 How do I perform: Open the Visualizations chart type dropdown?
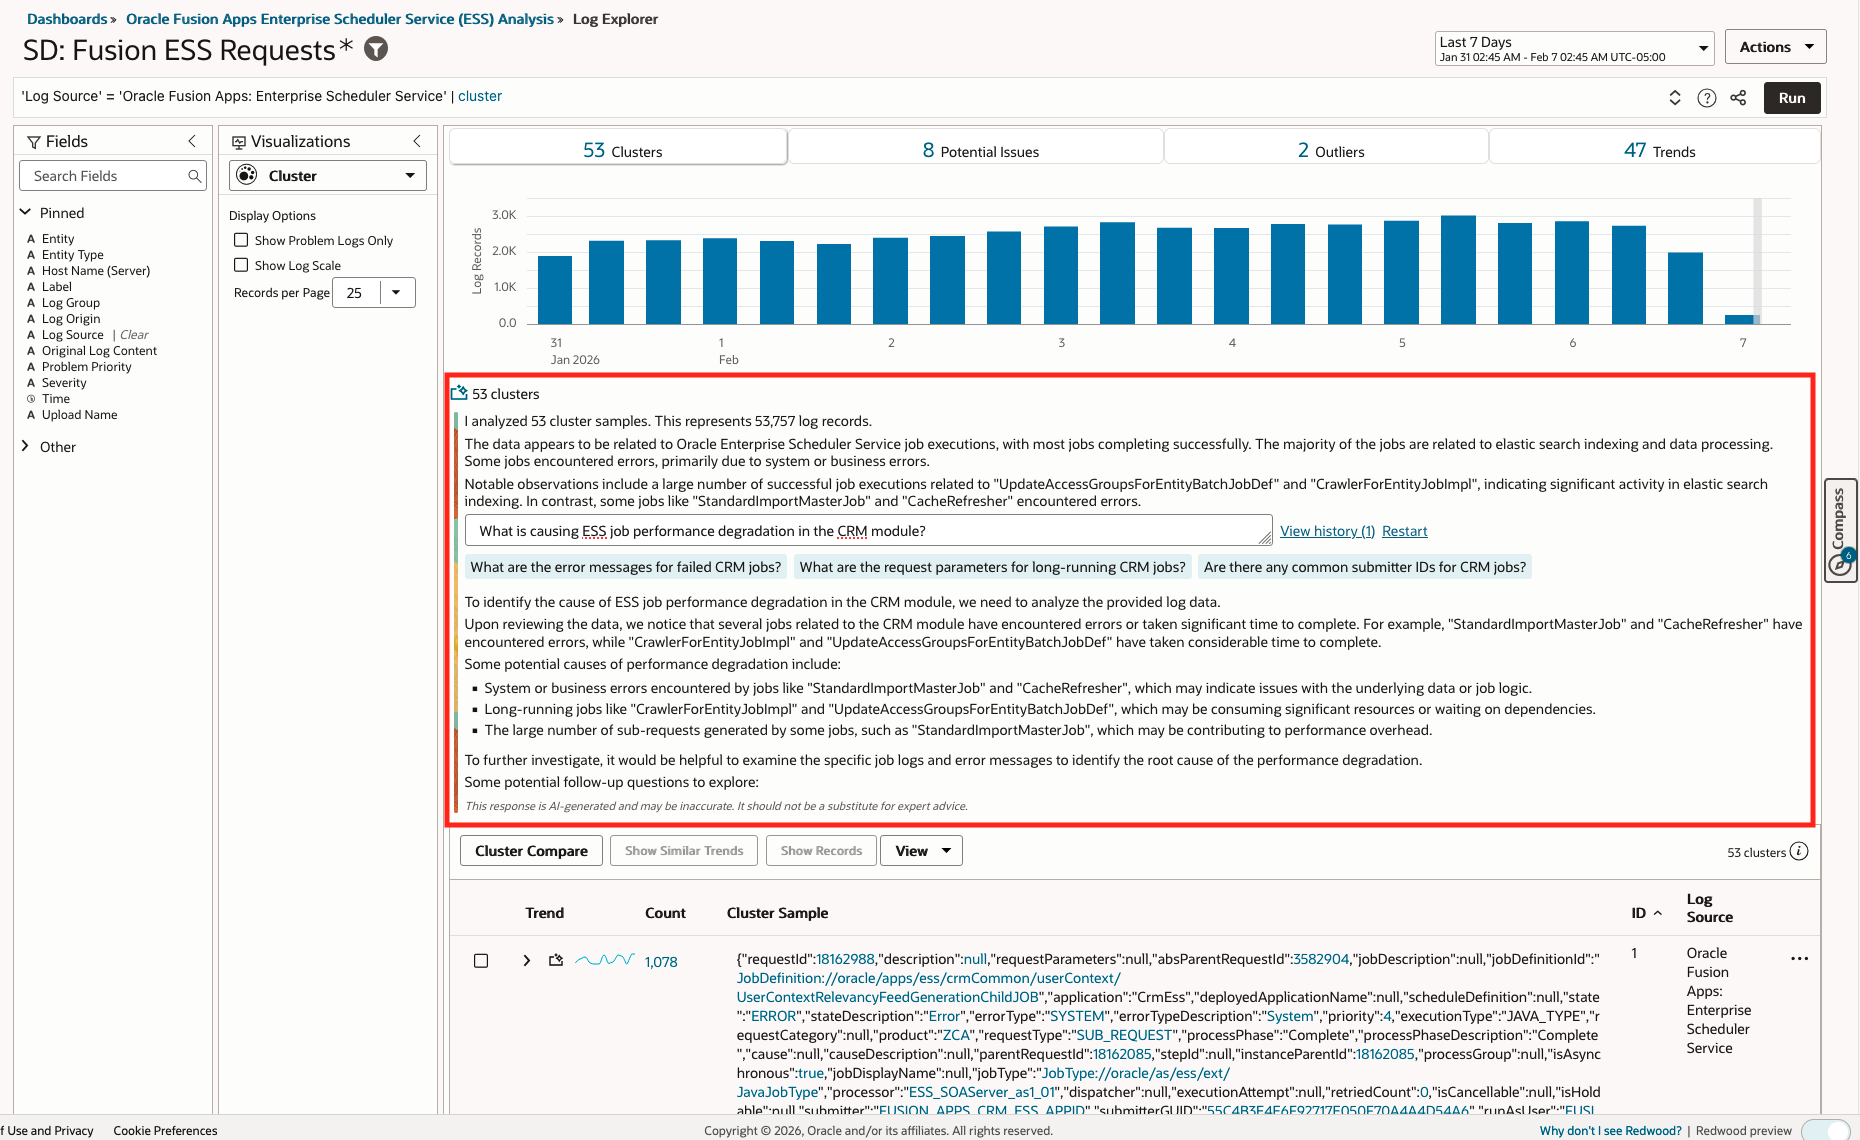[x=409, y=175]
